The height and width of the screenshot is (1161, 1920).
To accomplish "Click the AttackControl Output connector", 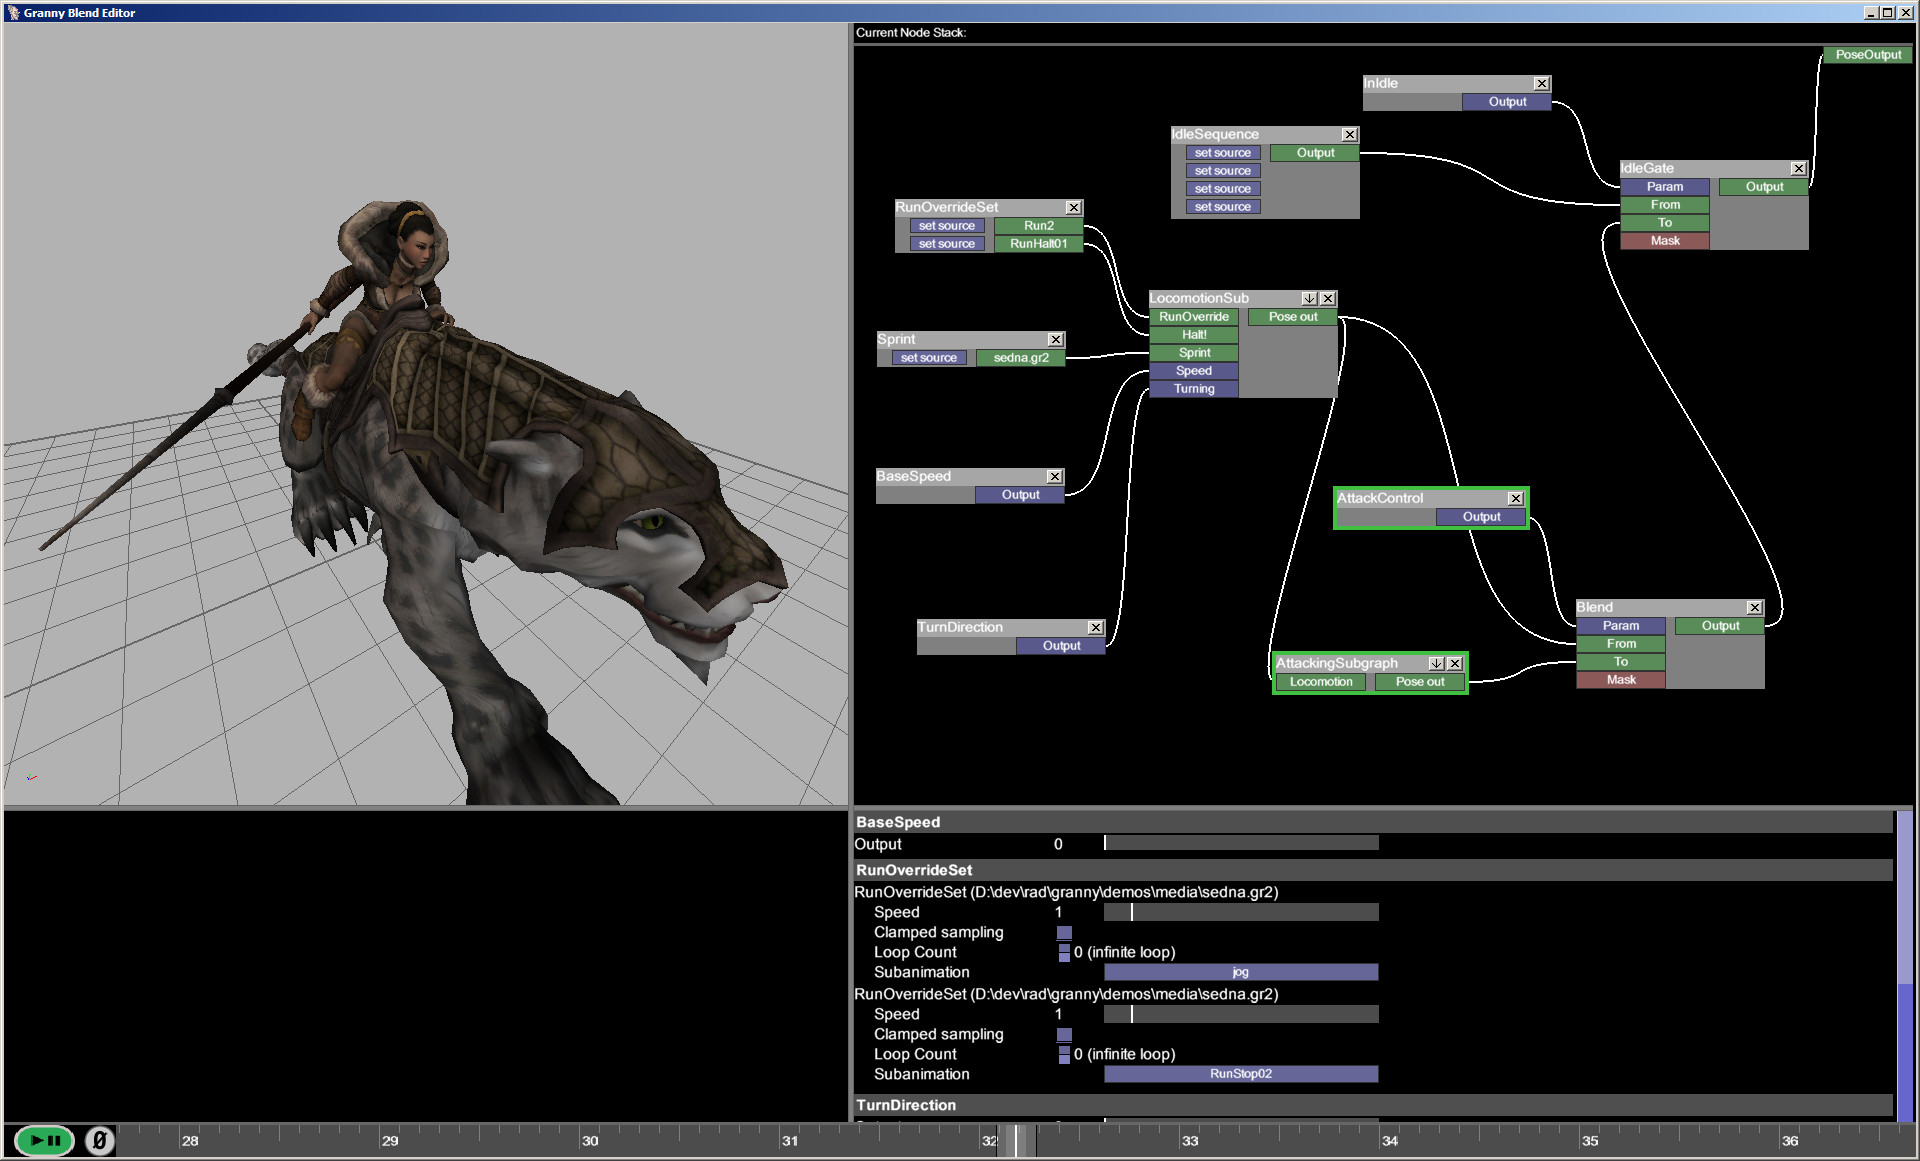I will point(1481,517).
